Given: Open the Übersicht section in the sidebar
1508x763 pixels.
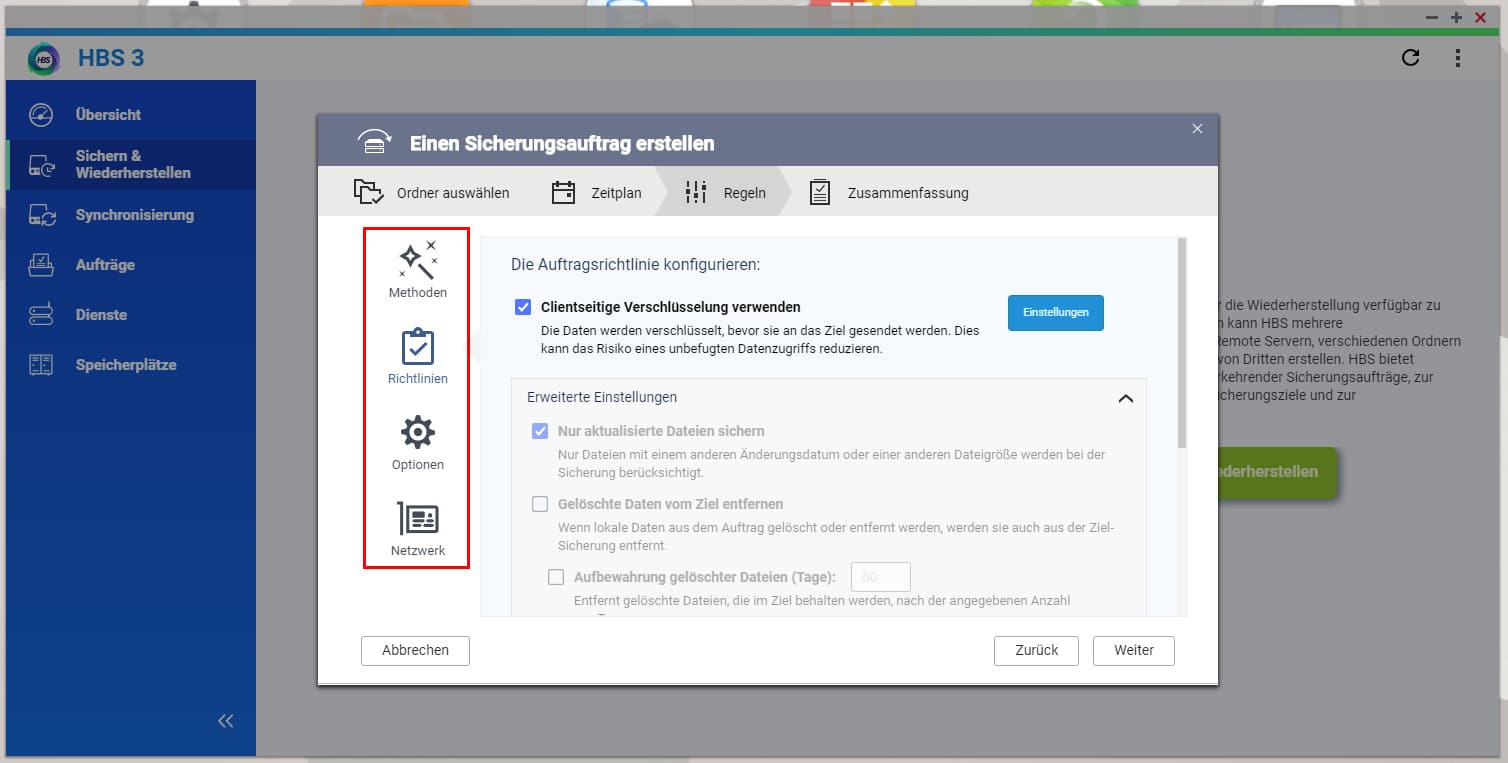Looking at the screenshot, I should point(131,115).
